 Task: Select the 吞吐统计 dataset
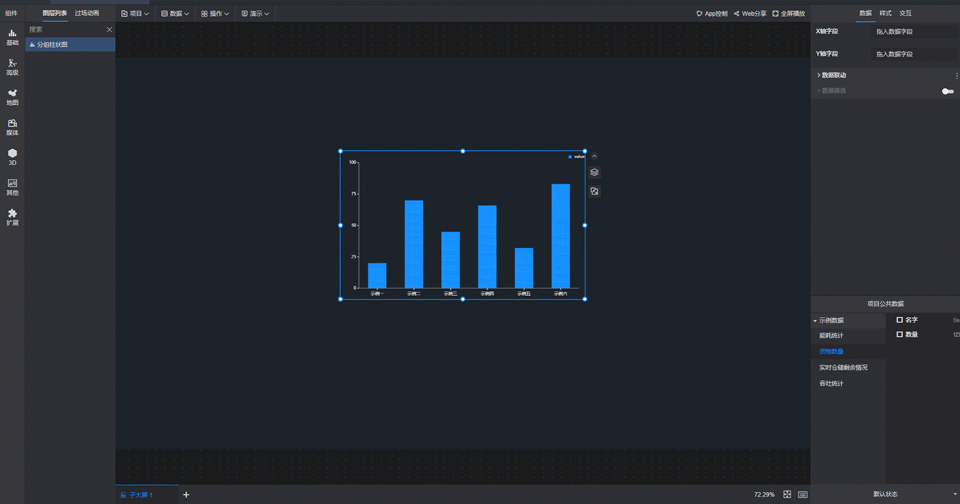(831, 383)
